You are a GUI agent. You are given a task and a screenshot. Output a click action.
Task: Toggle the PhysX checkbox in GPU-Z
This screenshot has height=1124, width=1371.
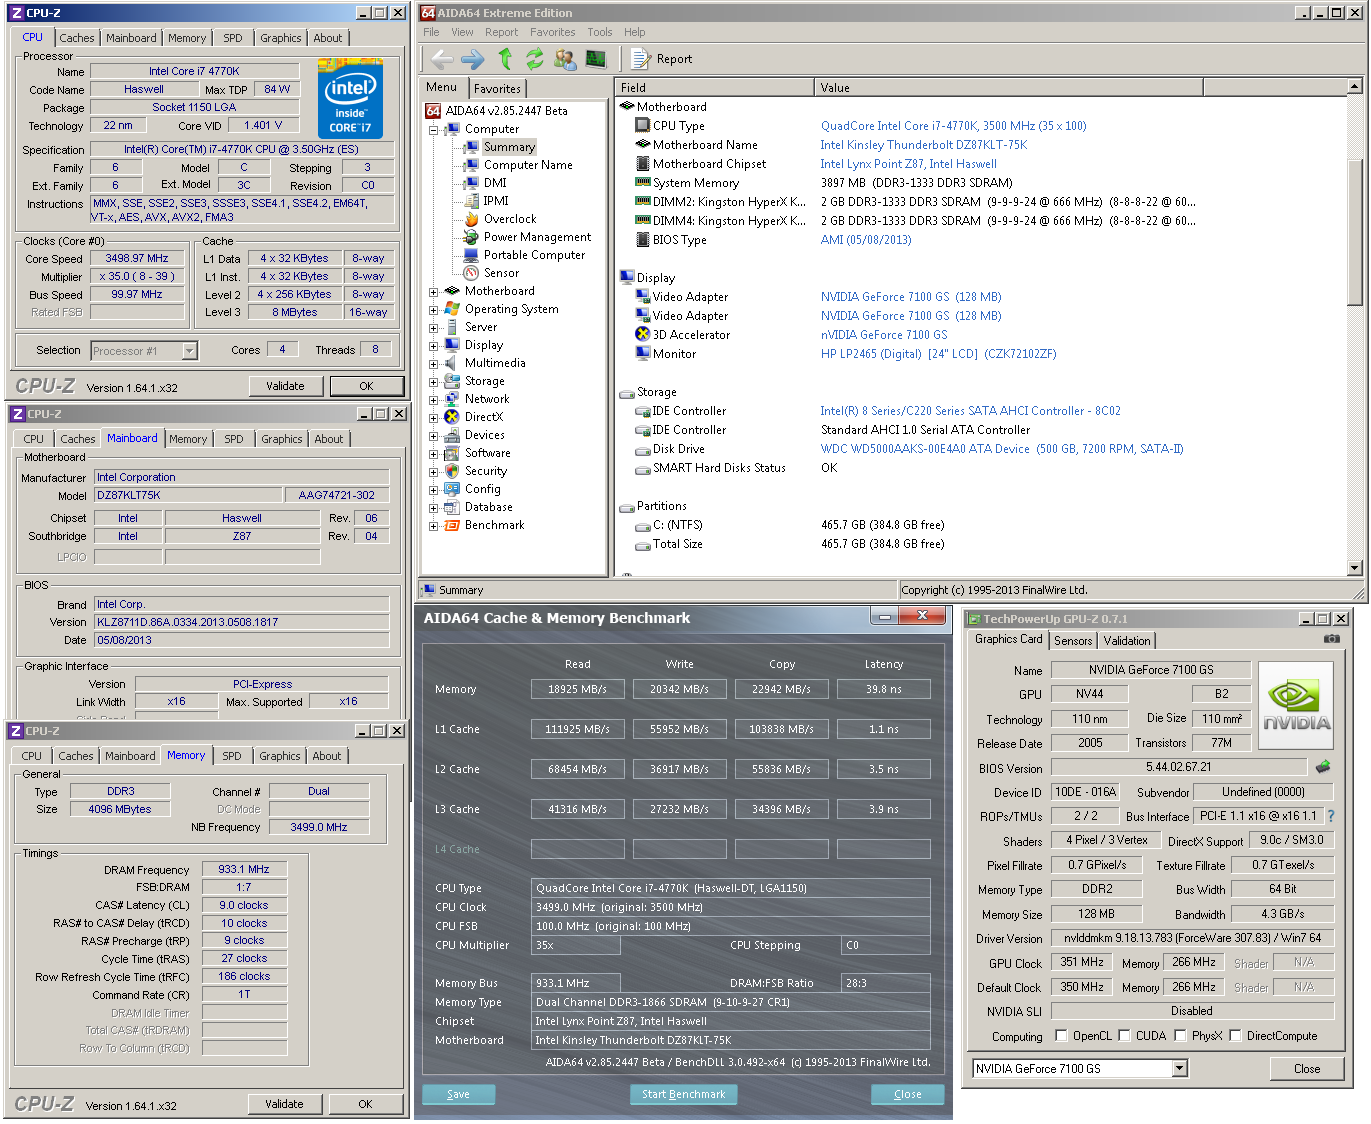(1180, 1035)
